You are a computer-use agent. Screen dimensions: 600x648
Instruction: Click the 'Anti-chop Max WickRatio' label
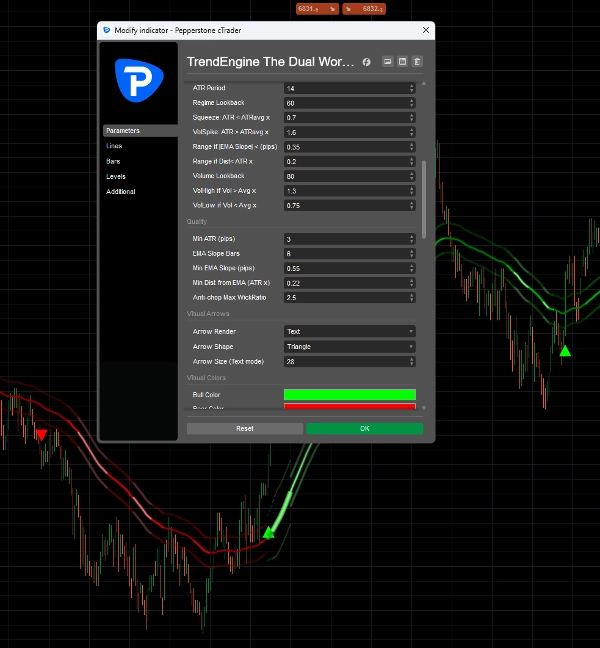229,298
